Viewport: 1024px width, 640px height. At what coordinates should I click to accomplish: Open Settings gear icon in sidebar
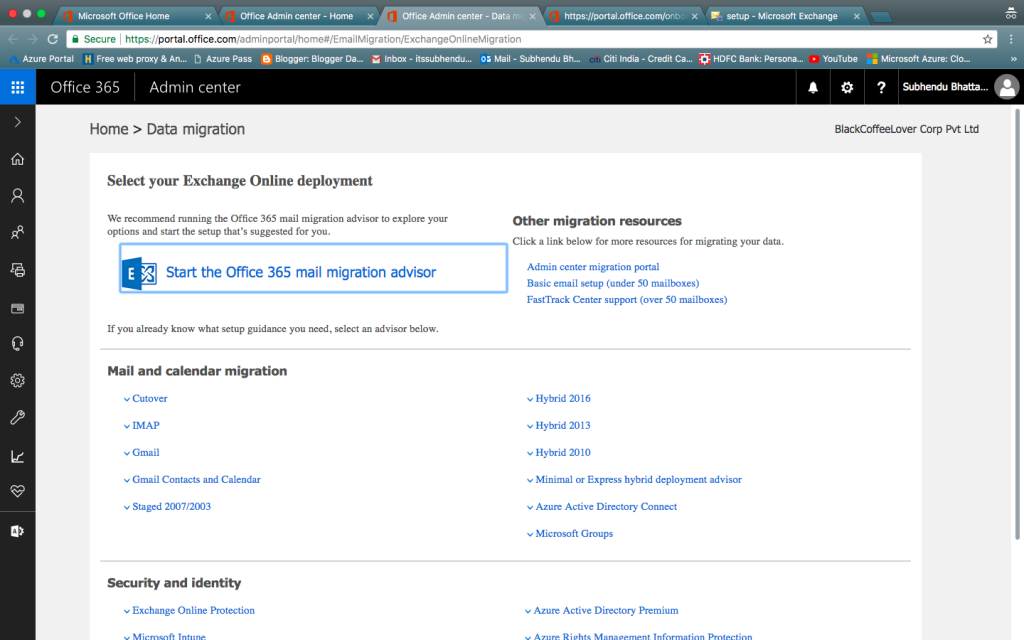point(18,380)
